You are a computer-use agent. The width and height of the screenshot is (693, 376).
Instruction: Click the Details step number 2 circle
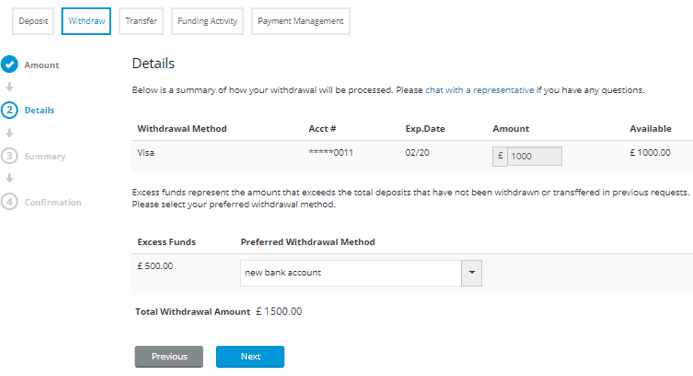point(9,110)
